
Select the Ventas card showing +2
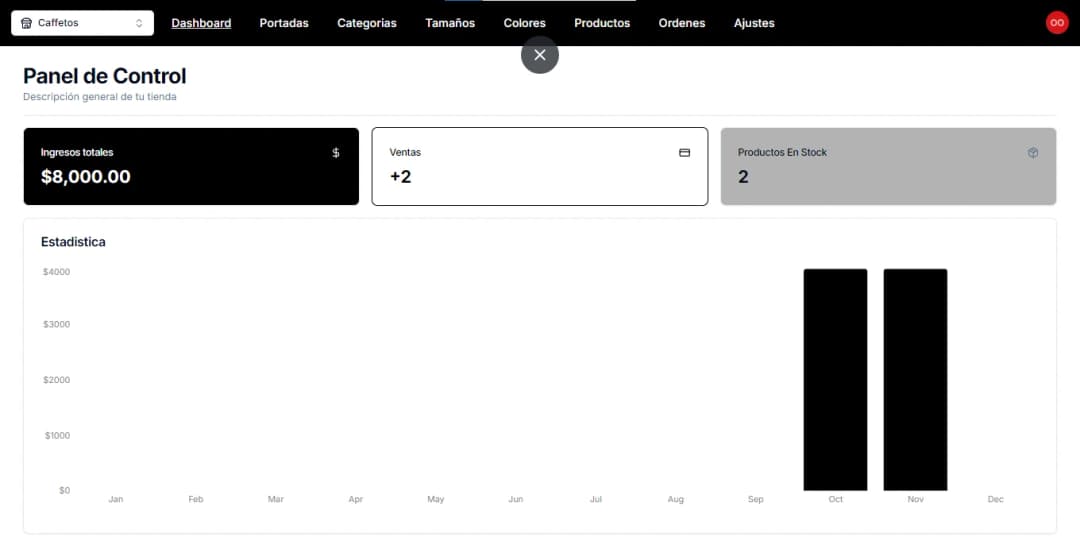[539, 167]
